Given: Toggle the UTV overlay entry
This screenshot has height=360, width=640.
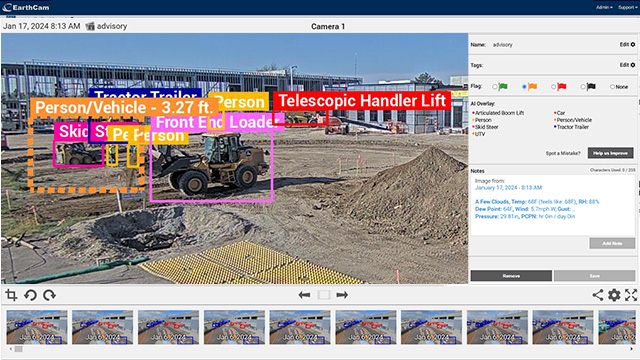Looking at the screenshot, I should pyautogui.click(x=479, y=134).
